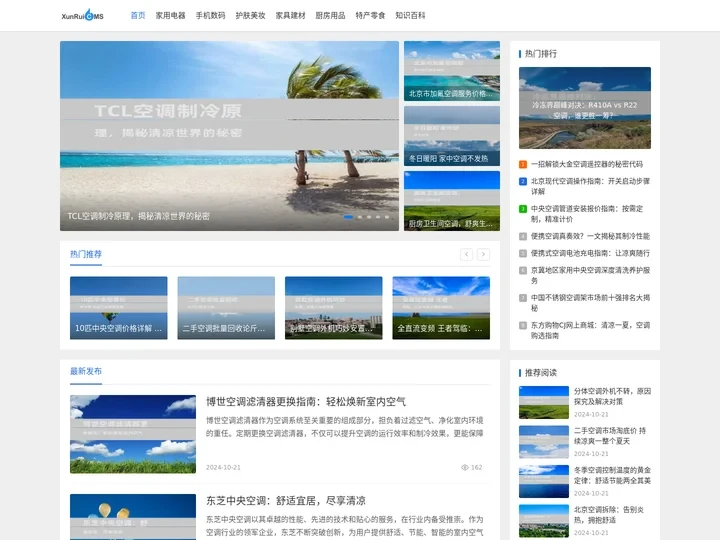Image resolution: width=720 pixels, height=540 pixels.
Task: Open ranked item 中国不锈钢空调架市场前十强
Action: pyautogui.click(x=591, y=303)
